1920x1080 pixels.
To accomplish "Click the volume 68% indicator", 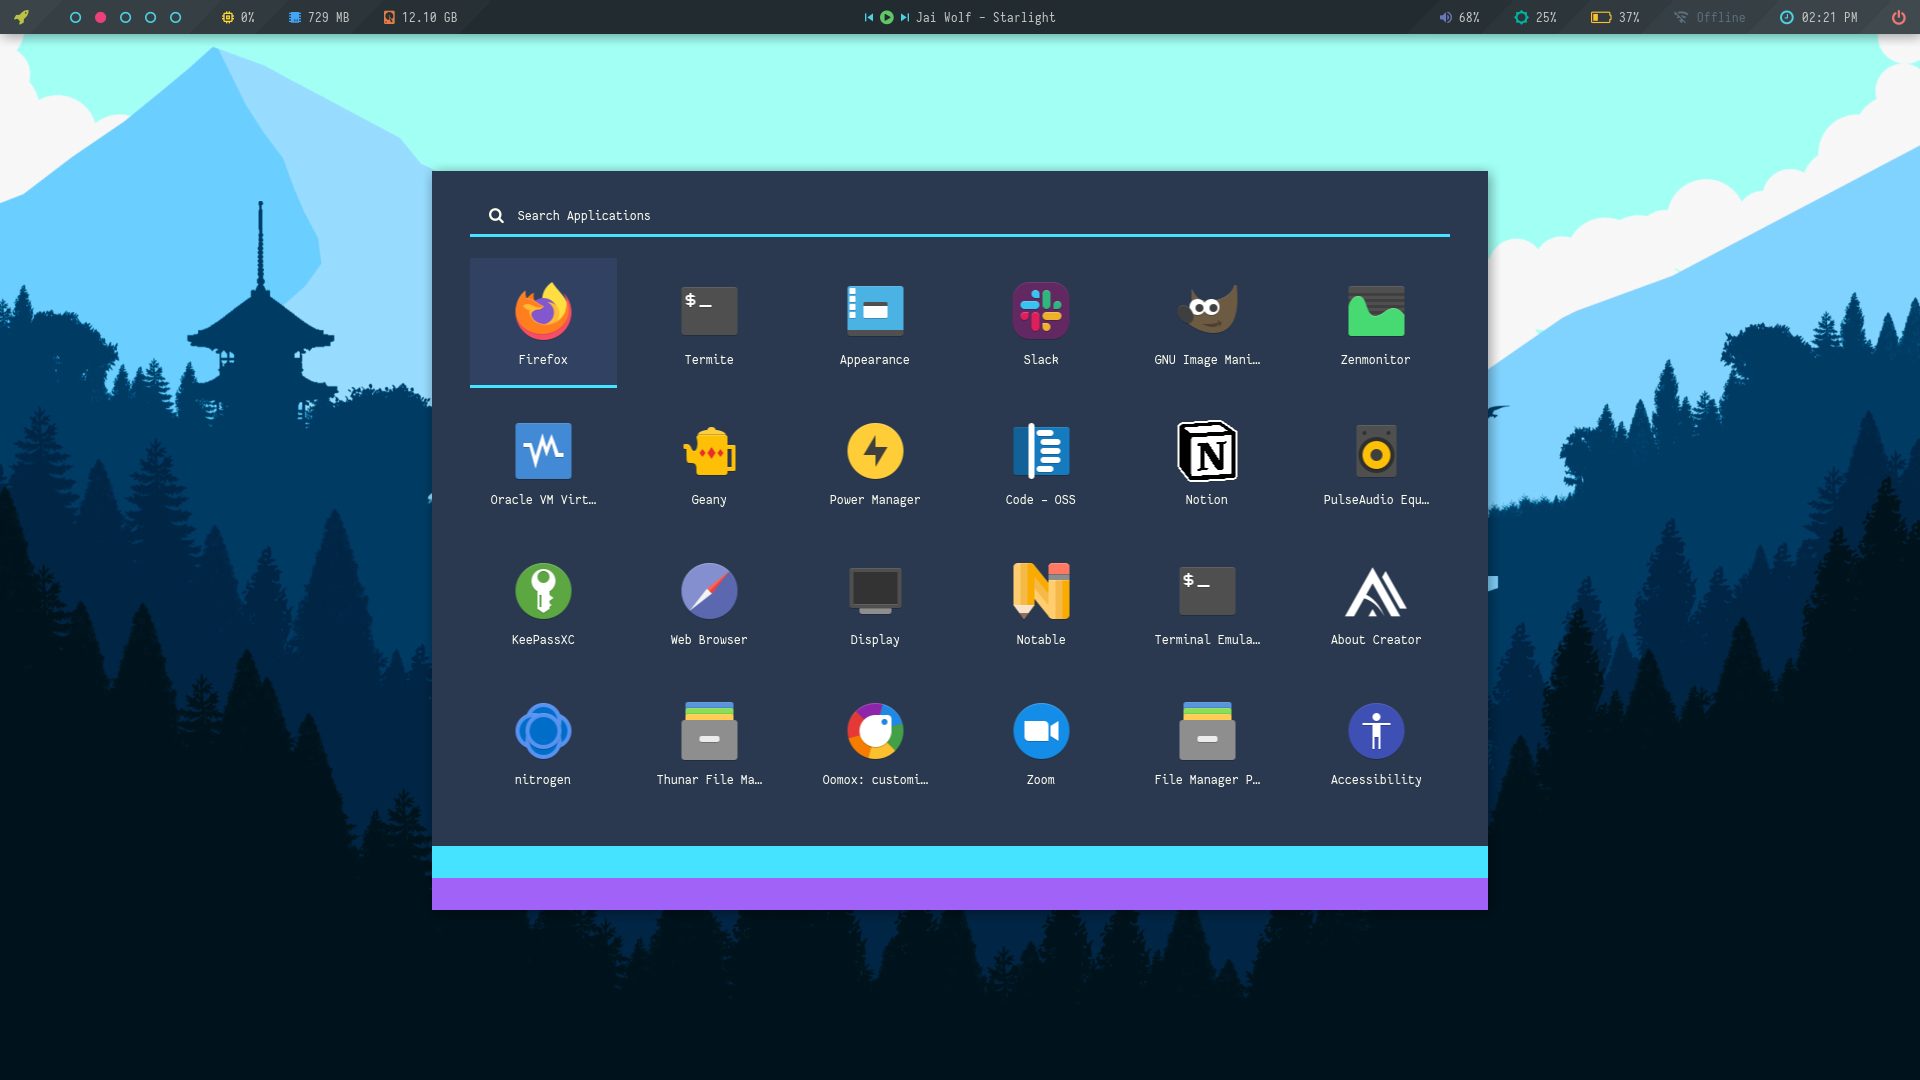I will (1459, 17).
